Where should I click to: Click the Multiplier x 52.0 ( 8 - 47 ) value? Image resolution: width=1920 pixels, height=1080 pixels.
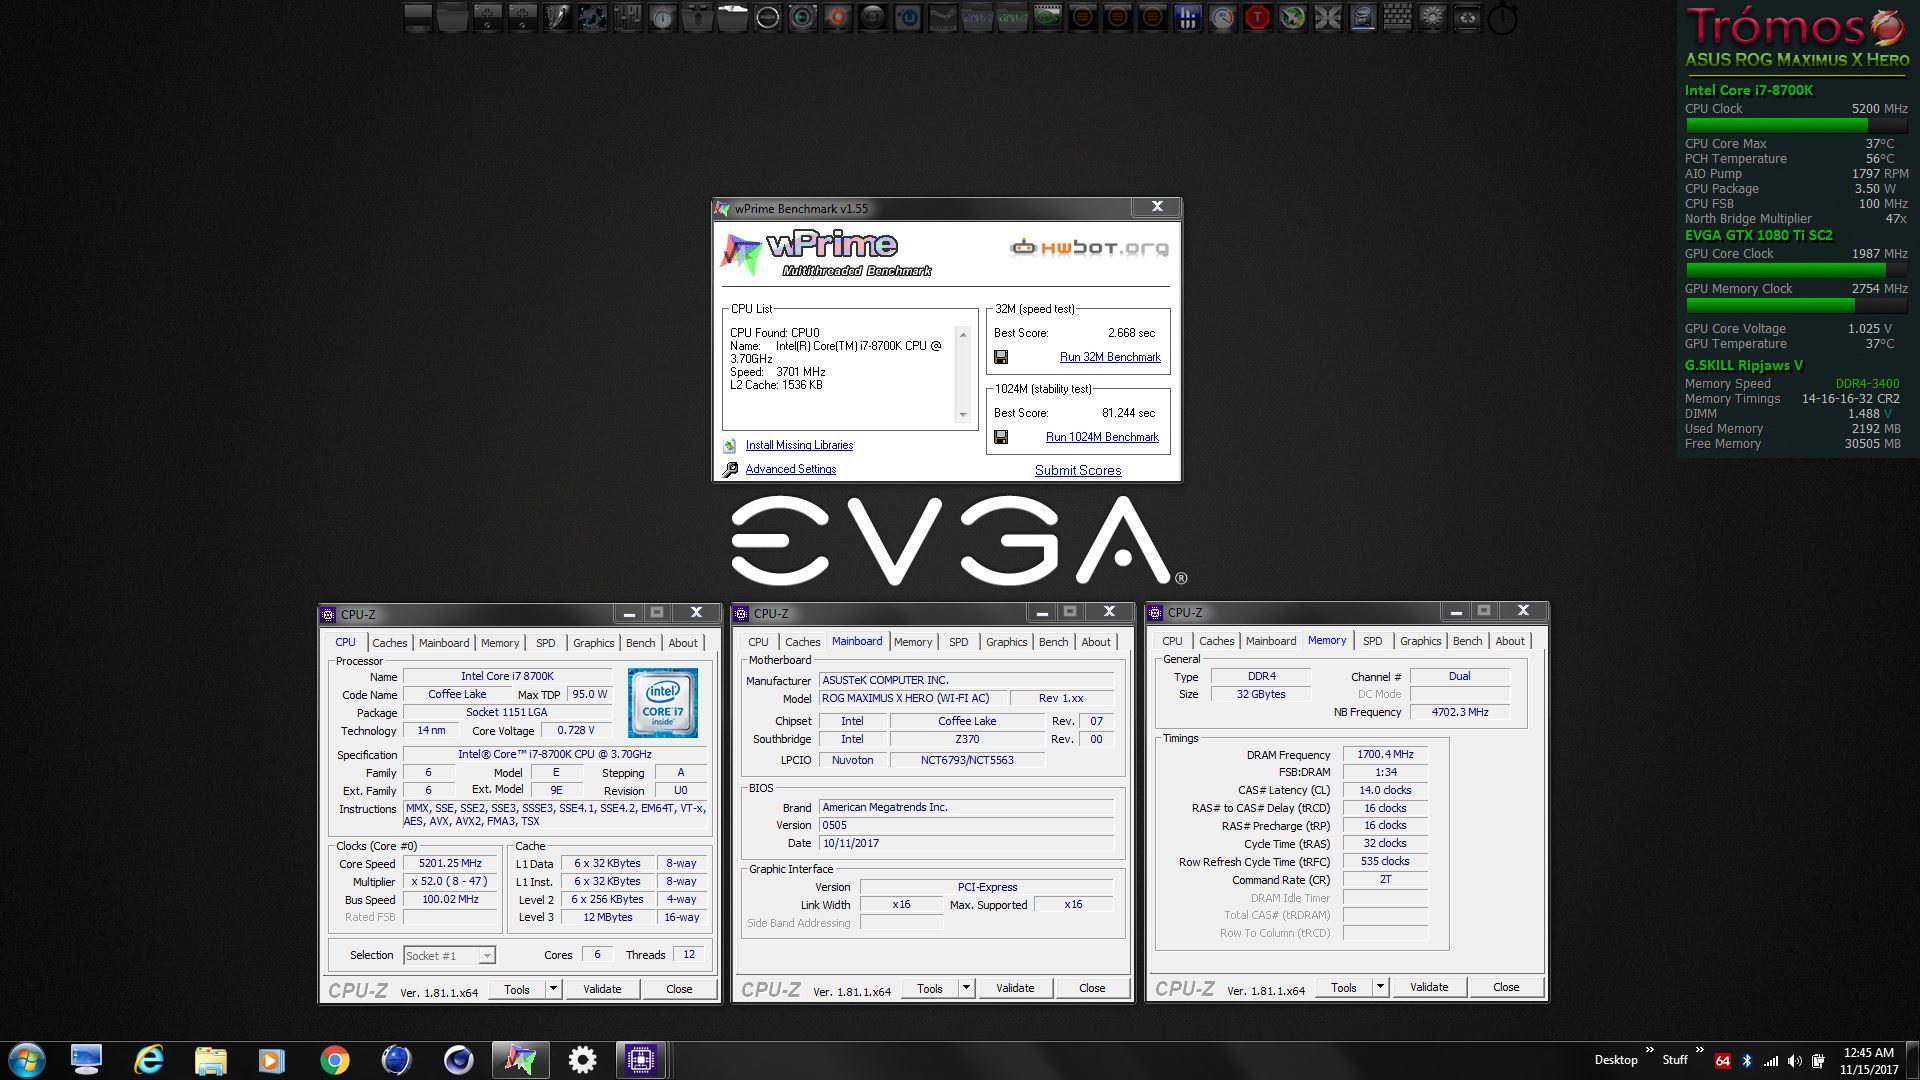[x=450, y=881]
